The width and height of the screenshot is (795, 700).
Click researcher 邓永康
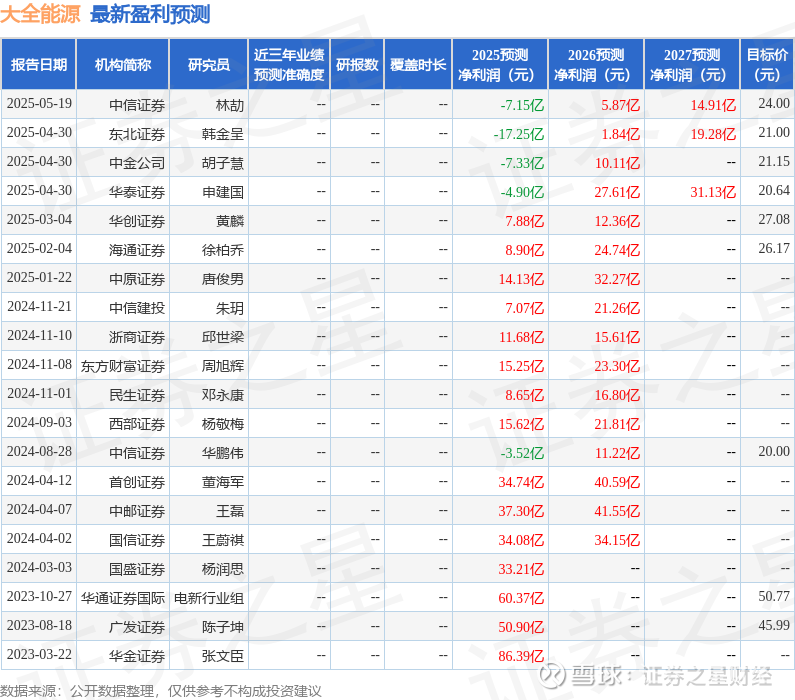coord(223,395)
